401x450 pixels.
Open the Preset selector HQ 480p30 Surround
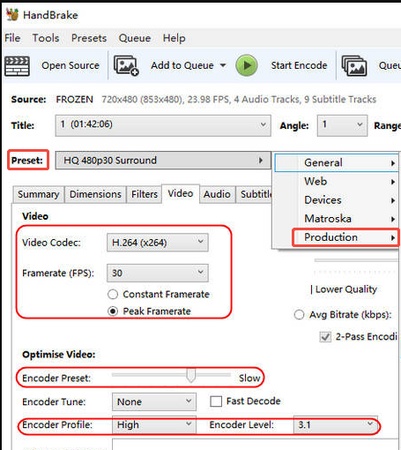coord(163,160)
